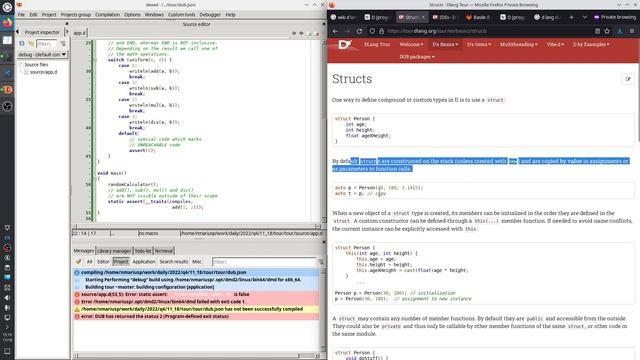Screen dimensions: 640x360
Task: Select the static assert error message
Action: [197, 294]
